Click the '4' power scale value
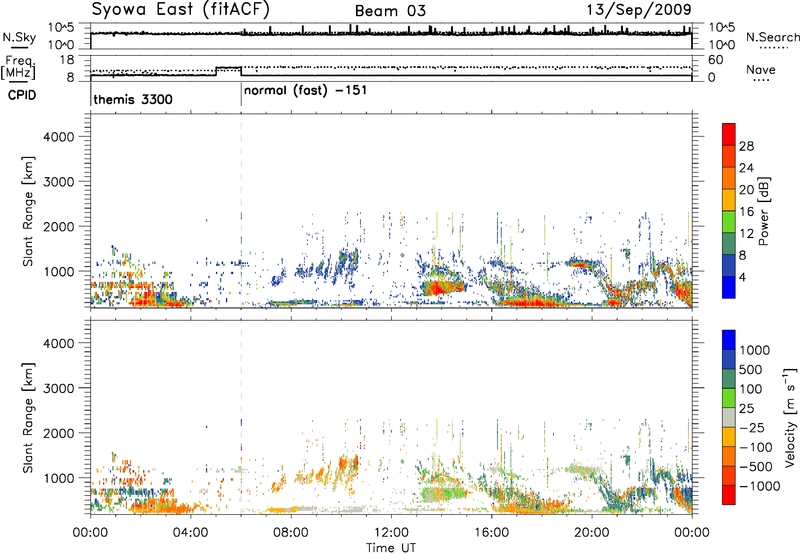Screen dimensions: 800x554 pyautogui.click(x=742, y=277)
